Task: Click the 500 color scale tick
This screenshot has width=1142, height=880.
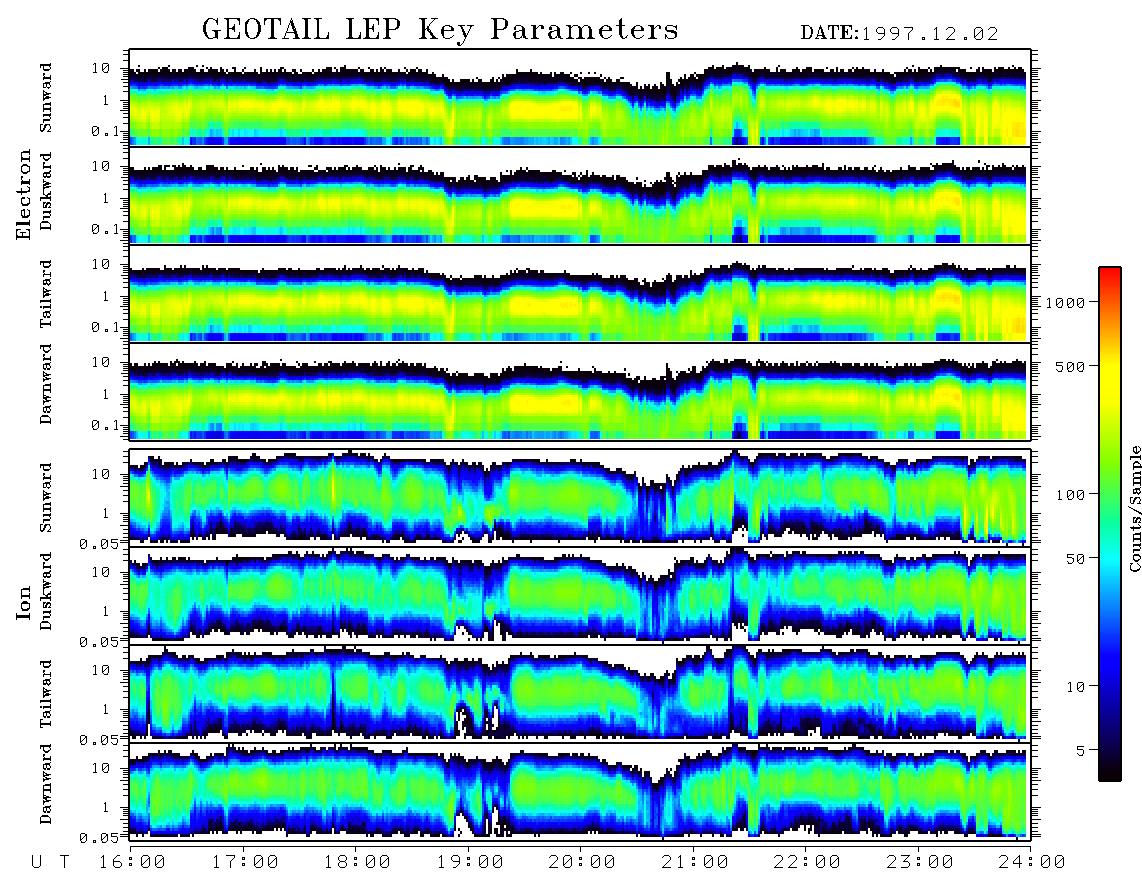Action: [x=1070, y=366]
